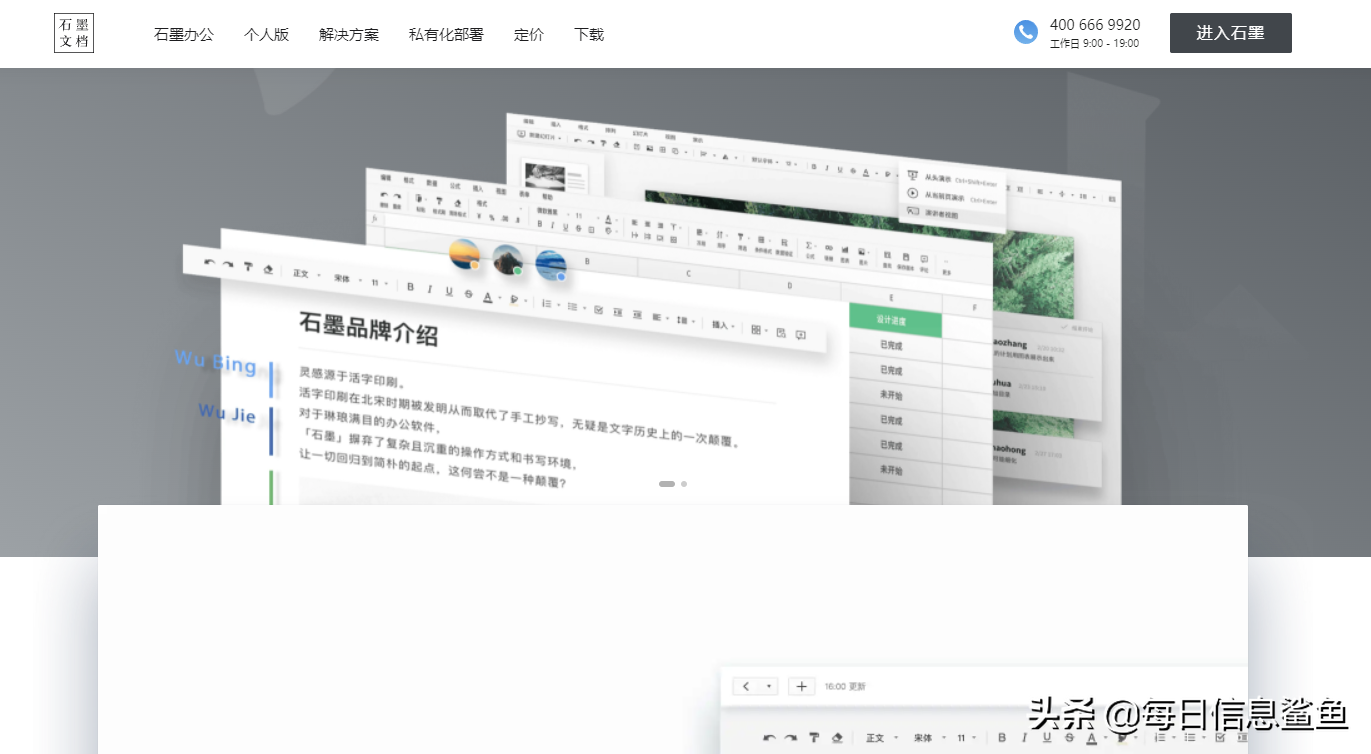Screen dimensions: 1371x754
Task: Toggle Bold in bottom preview toolbar
Action: click(x=1002, y=738)
